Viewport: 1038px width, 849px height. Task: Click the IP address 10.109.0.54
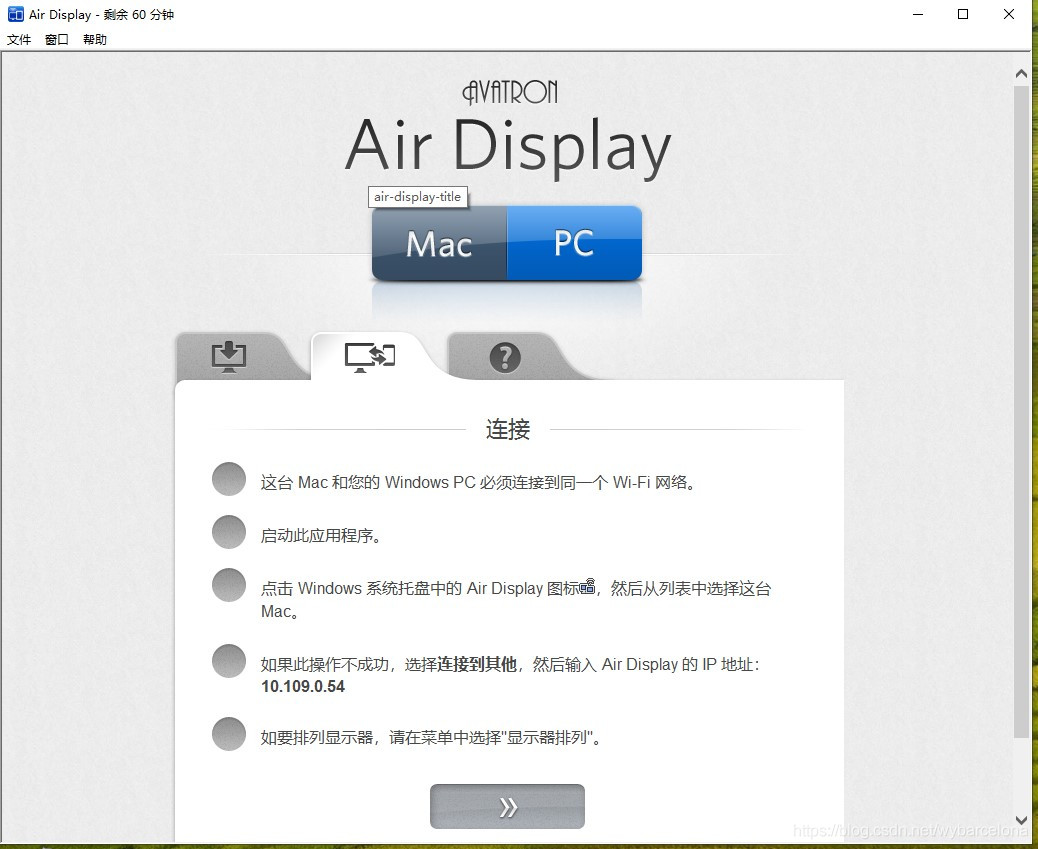tap(303, 686)
